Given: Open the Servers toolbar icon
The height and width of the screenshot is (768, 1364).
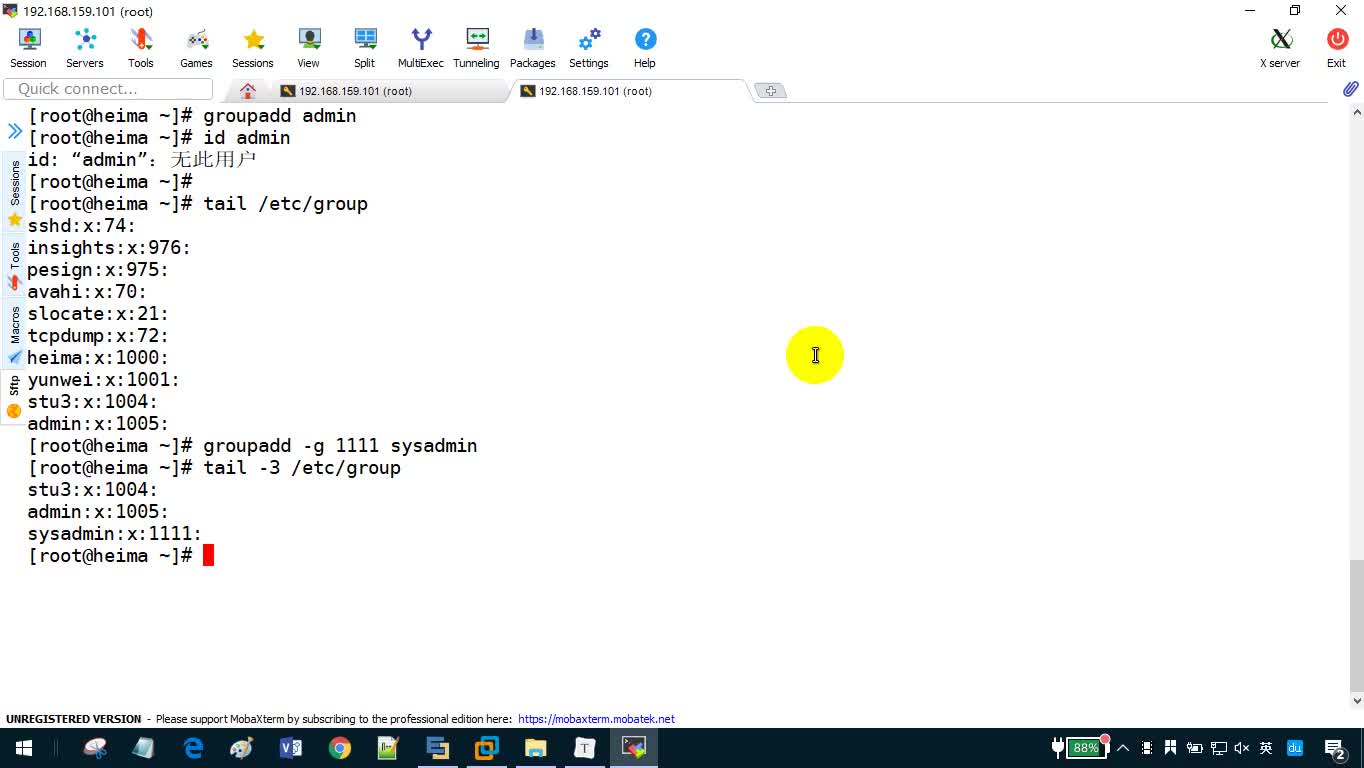Looking at the screenshot, I should point(85,48).
